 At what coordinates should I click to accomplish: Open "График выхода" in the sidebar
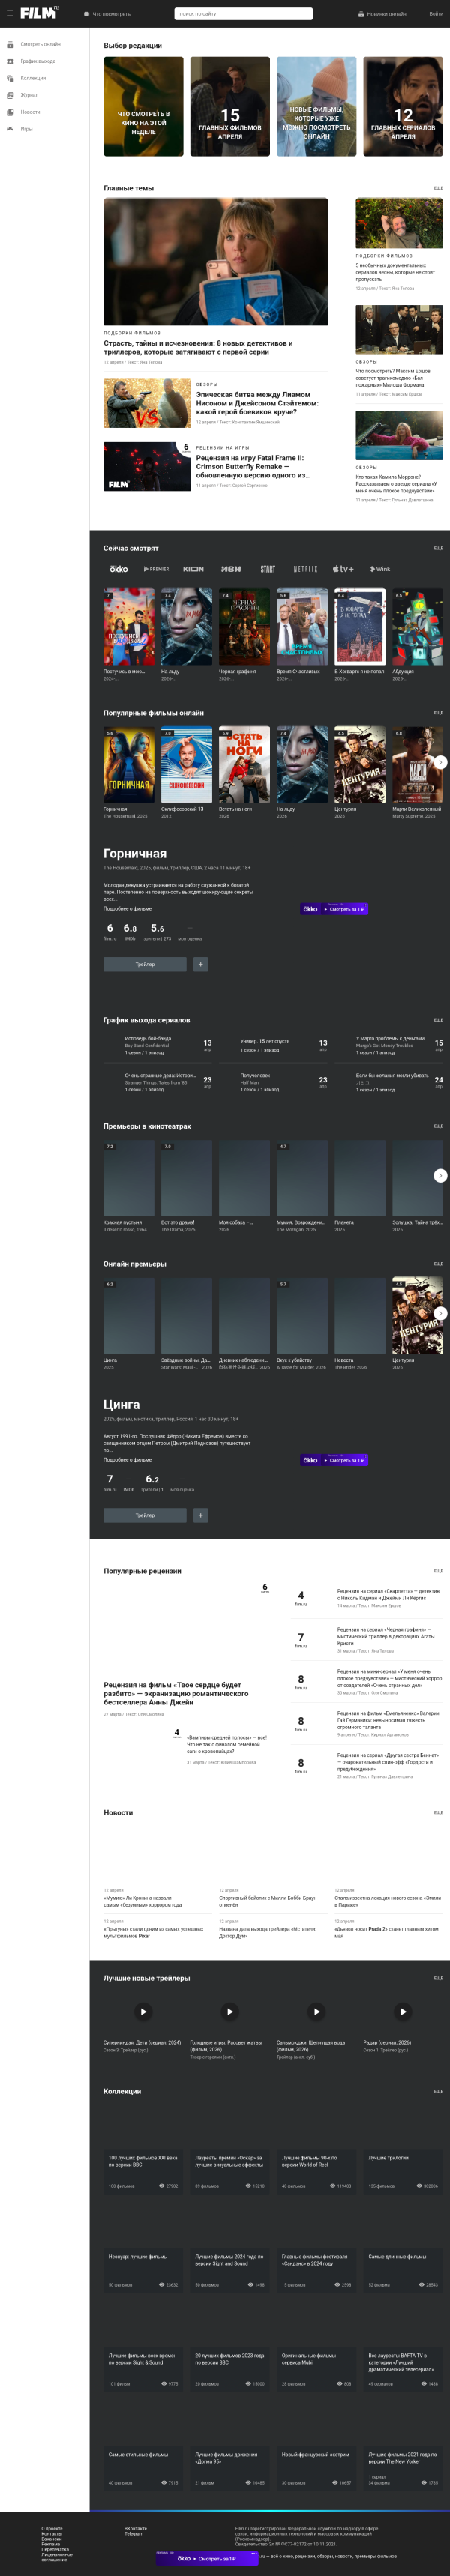pyautogui.click(x=38, y=61)
